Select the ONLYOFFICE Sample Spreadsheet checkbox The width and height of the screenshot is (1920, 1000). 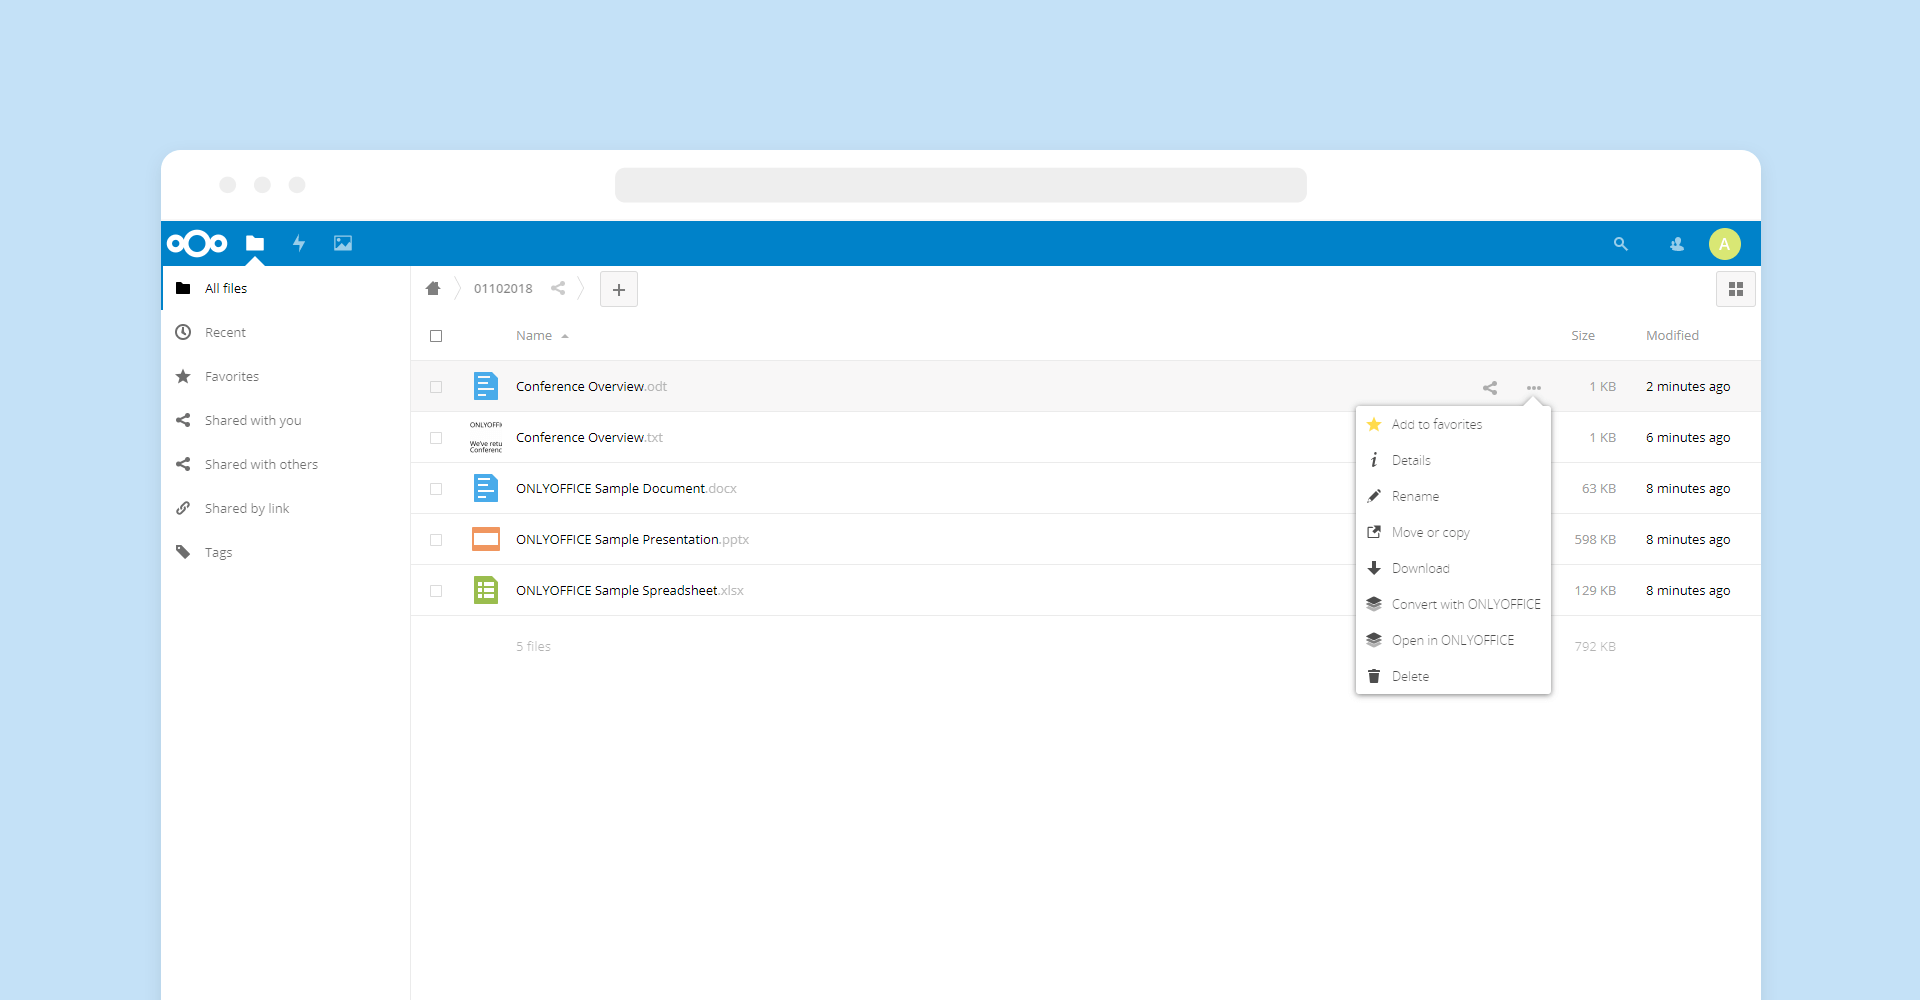pos(436,591)
